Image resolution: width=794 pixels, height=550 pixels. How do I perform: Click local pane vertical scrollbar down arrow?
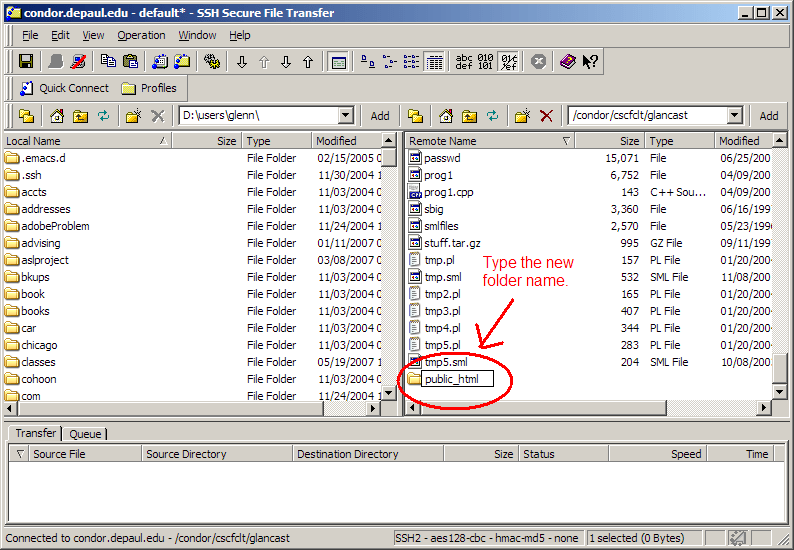(x=388, y=392)
